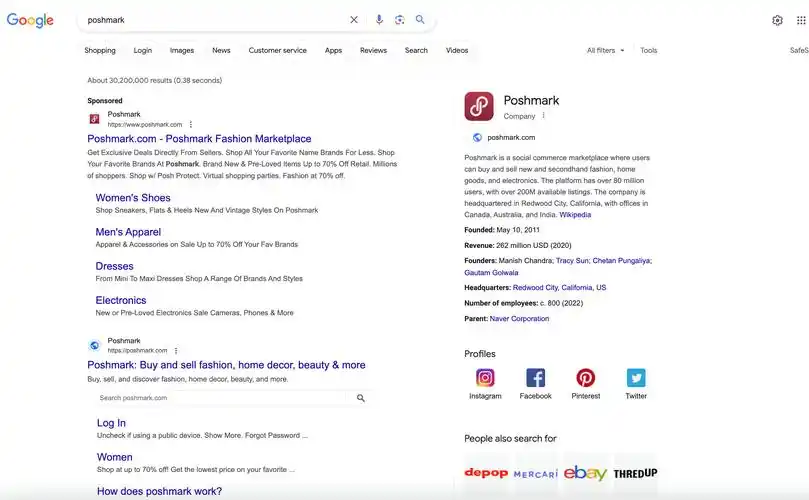Click the Search poshmark.com field
Viewport: 809px width, 500px height.
point(224,398)
